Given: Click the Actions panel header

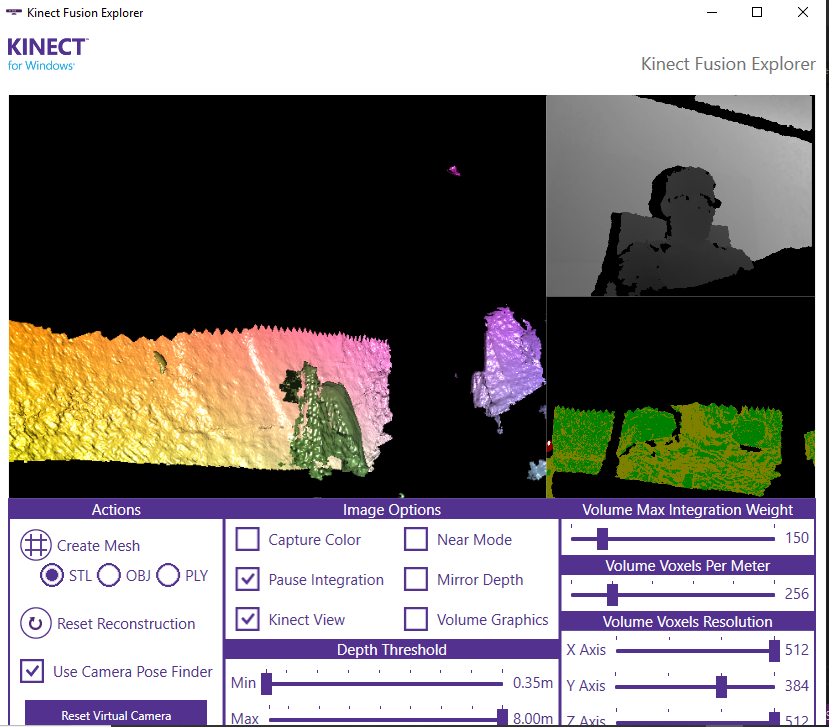Looking at the screenshot, I should pyautogui.click(x=116, y=509).
